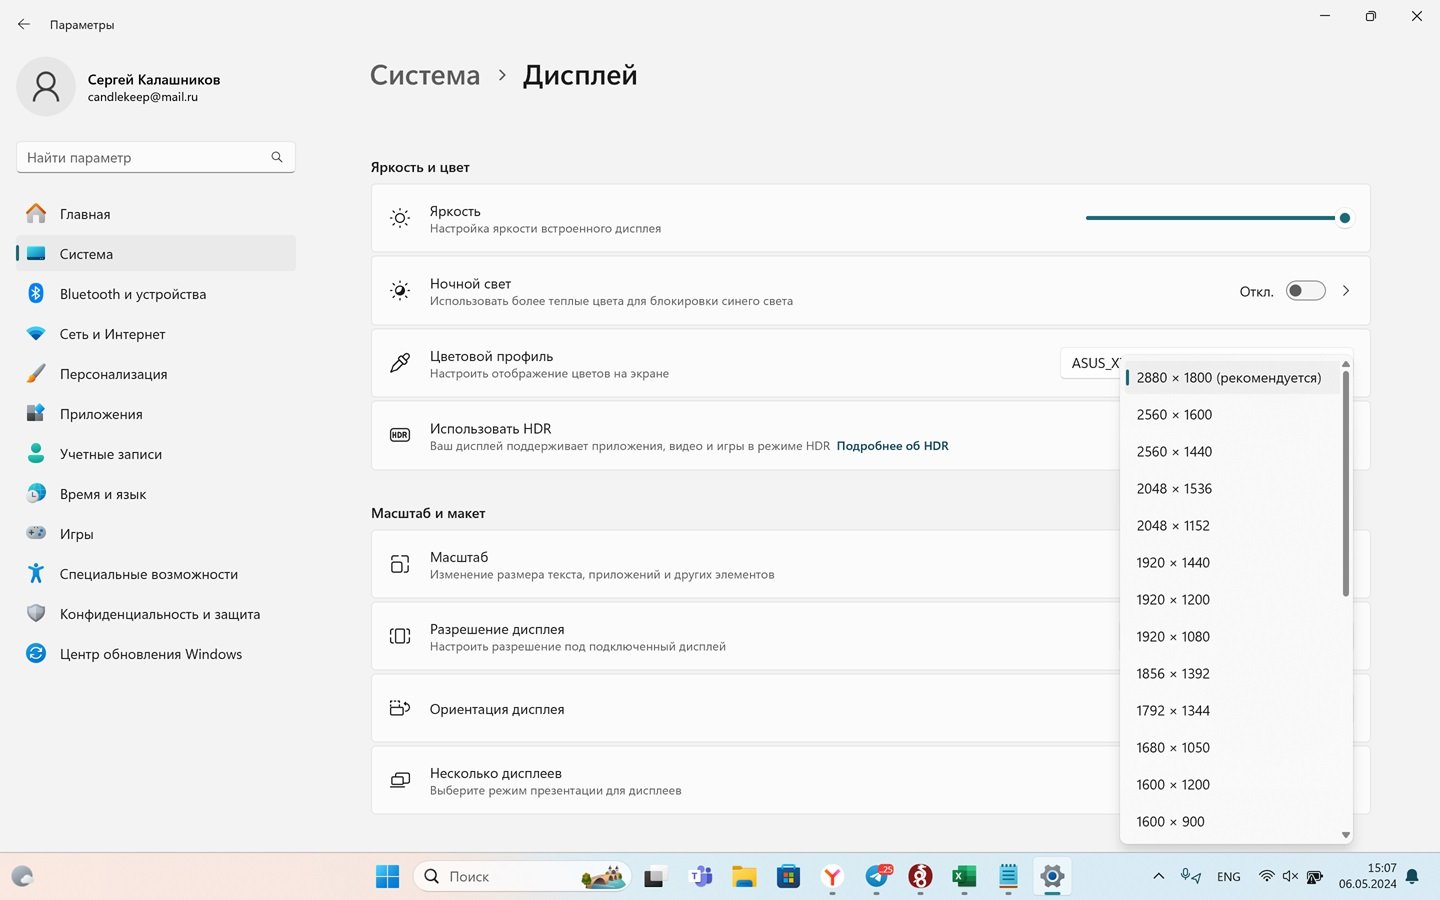The width and height of the screenshot is (1440, 900).
Task: Click Система breadcrumb link
Action: point(425,75)
